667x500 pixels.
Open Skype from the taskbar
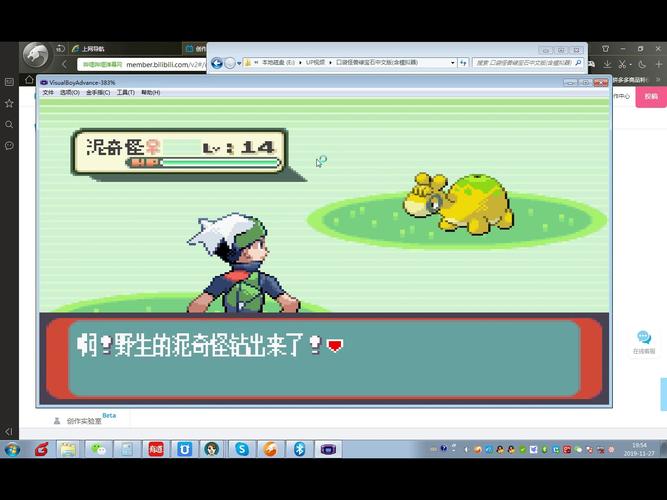(242, 449)
